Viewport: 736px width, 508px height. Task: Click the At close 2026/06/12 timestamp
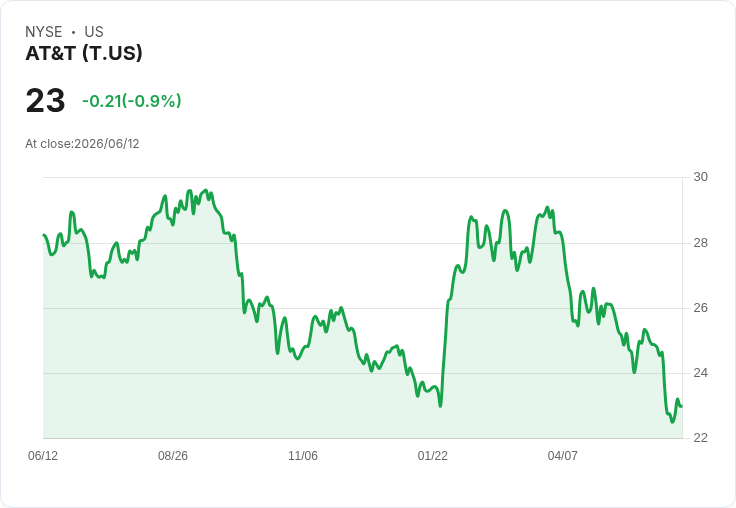(82, 144)
